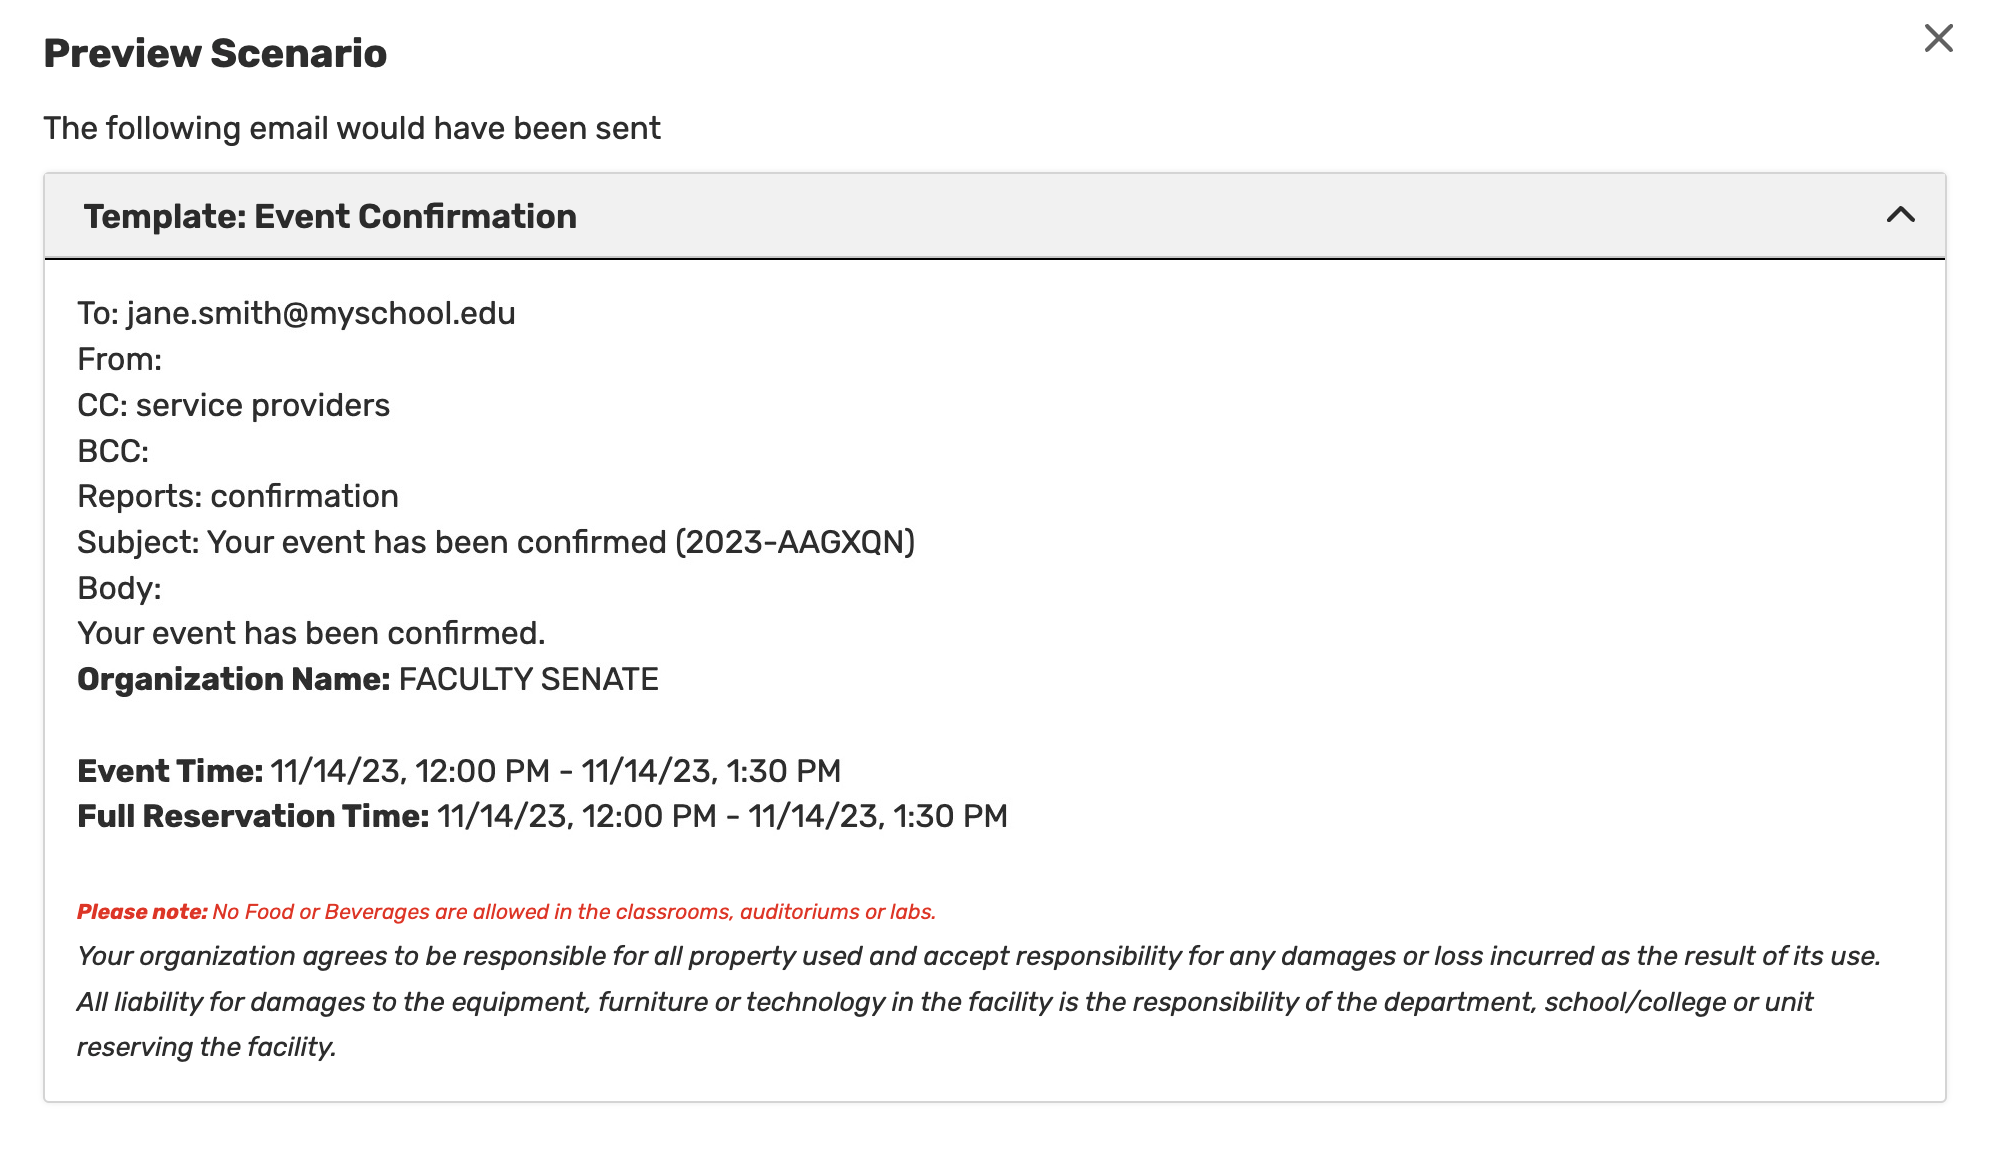
Task: Click the red 'Please note' food warning
Action: (x=506, y=912)
